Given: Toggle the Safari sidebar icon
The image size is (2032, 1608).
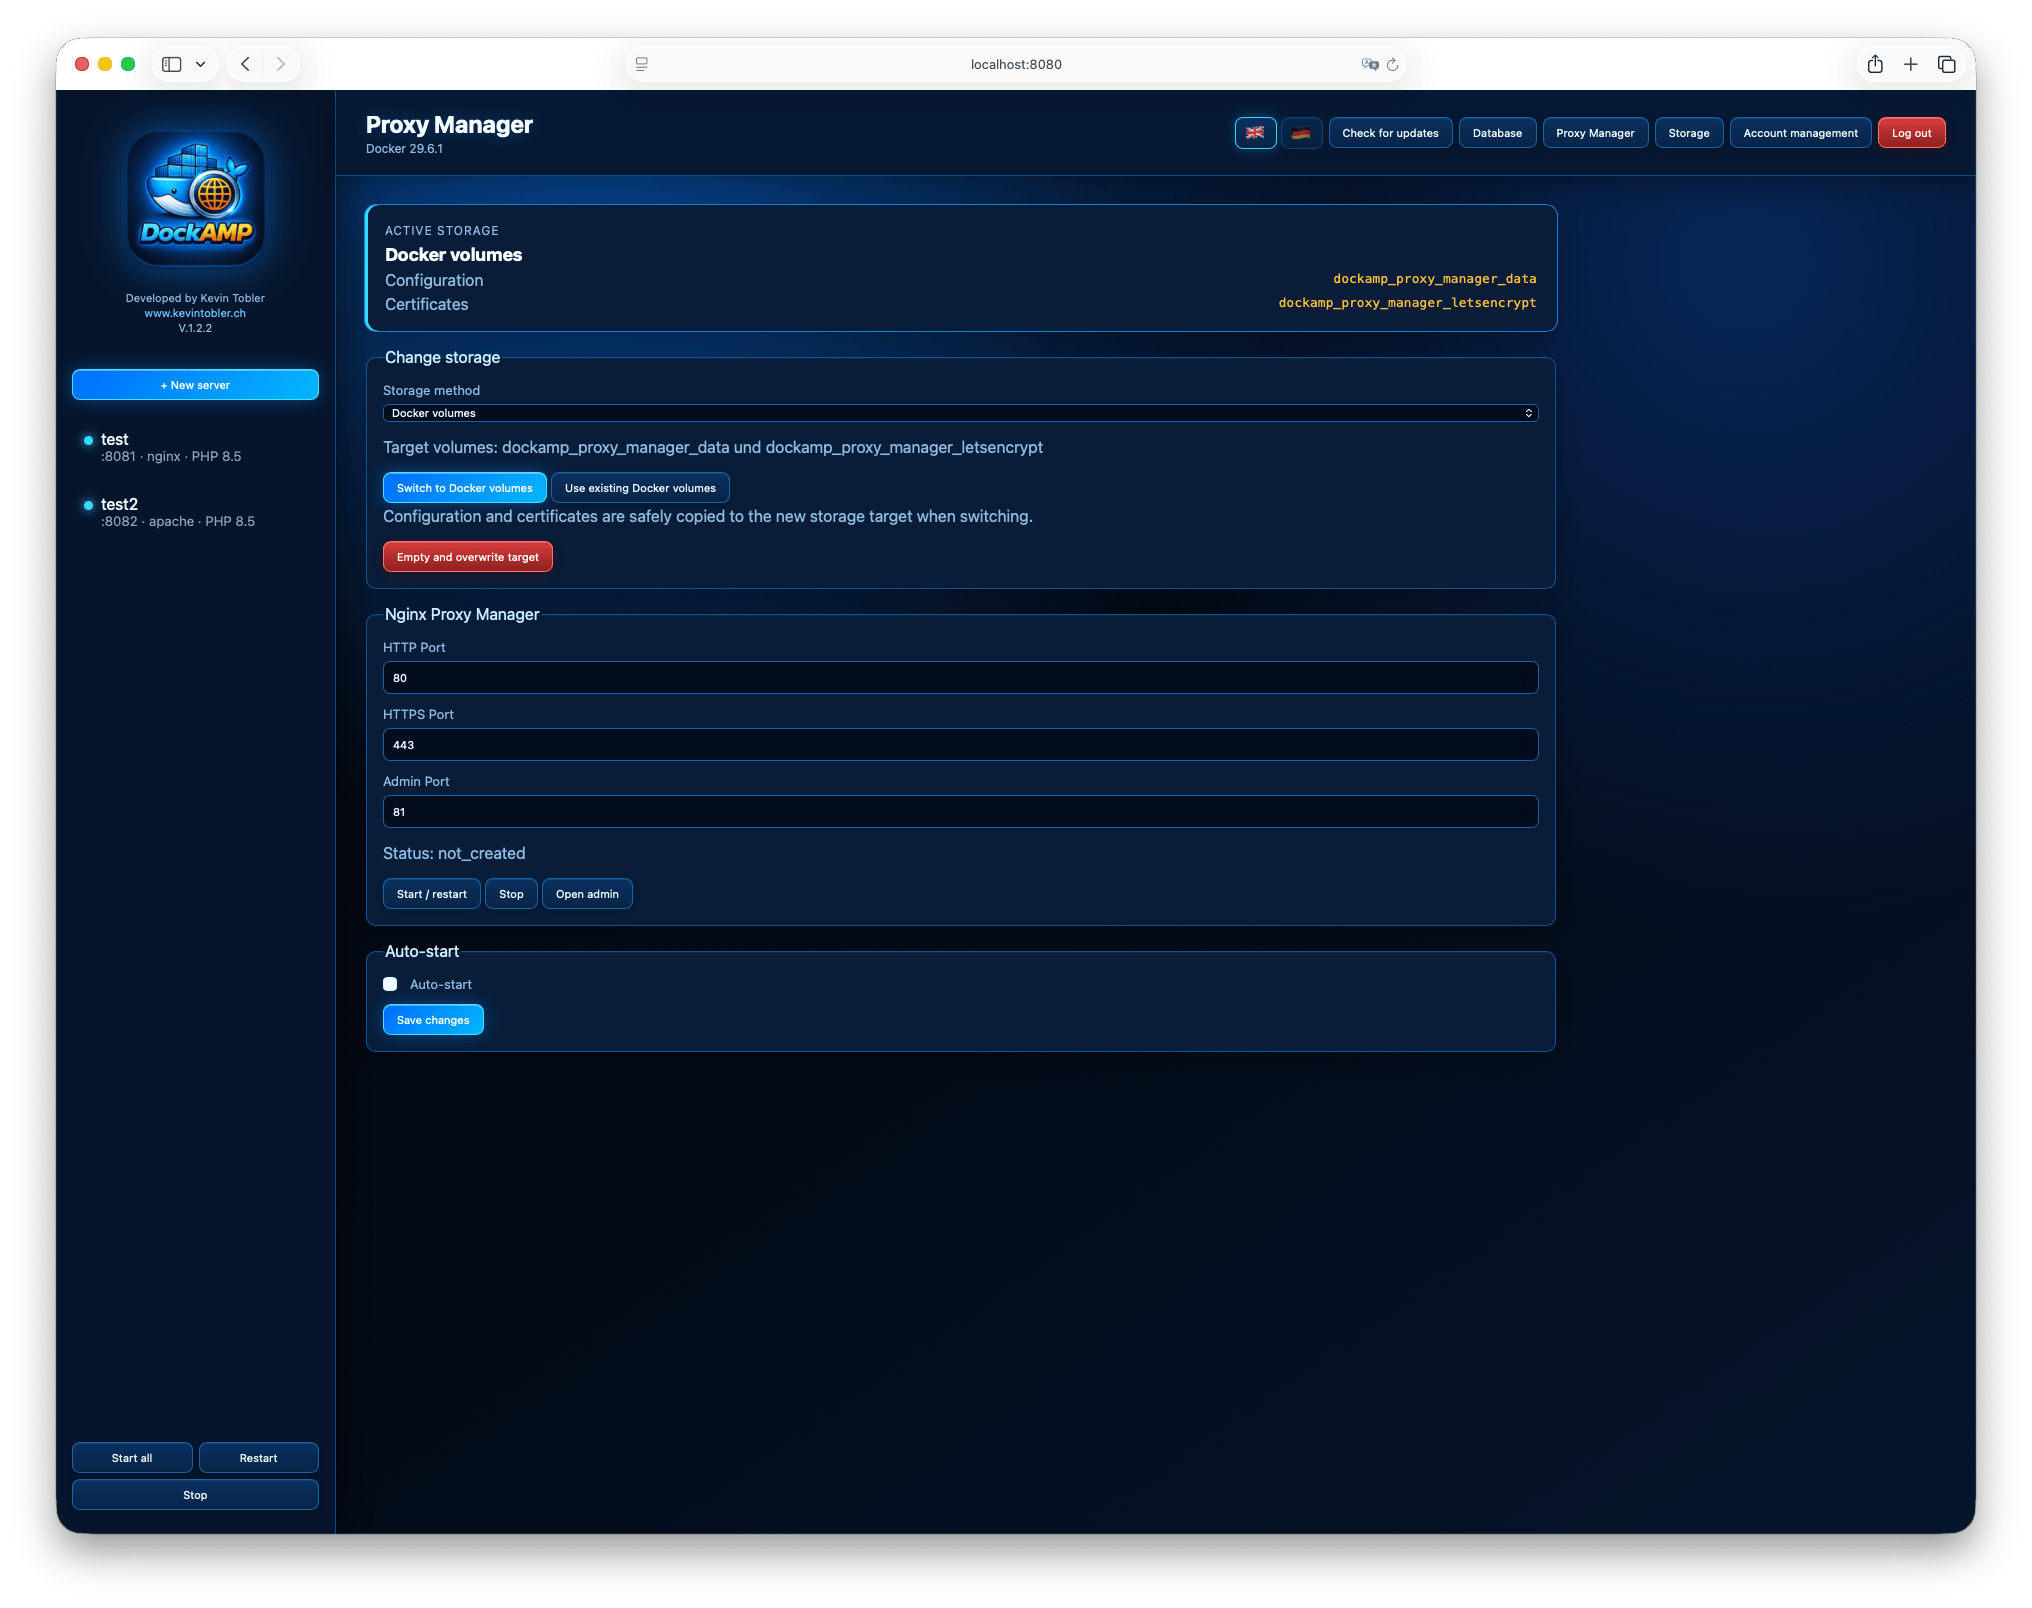Looking at the screenshot, I should tap(172, 64).
